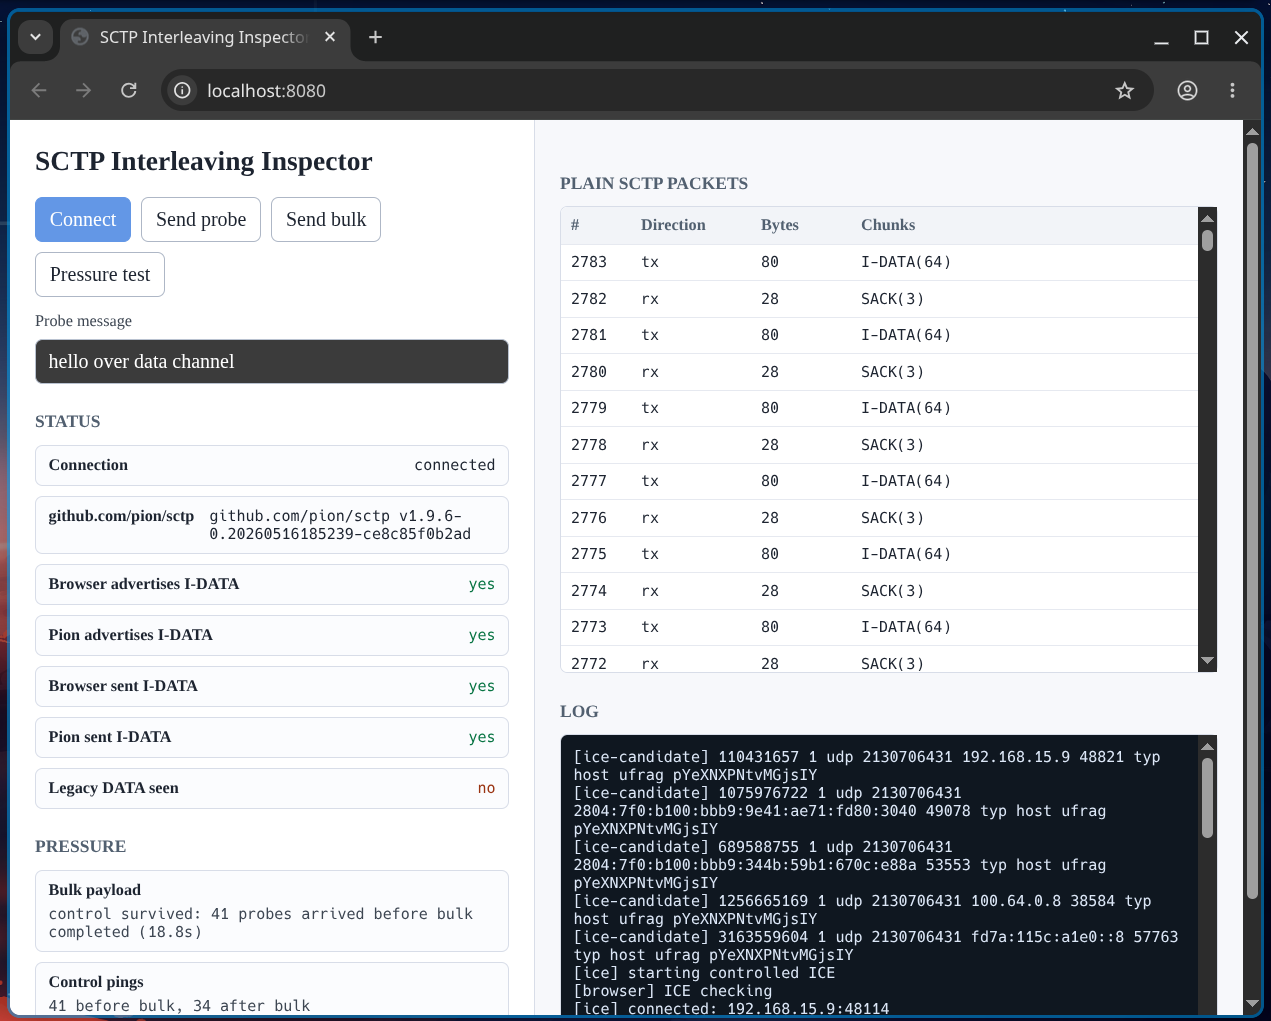The width and height of the screenshot is (1271, 1021).
Task: Select packet row 2774
Action: pos(879,591)
